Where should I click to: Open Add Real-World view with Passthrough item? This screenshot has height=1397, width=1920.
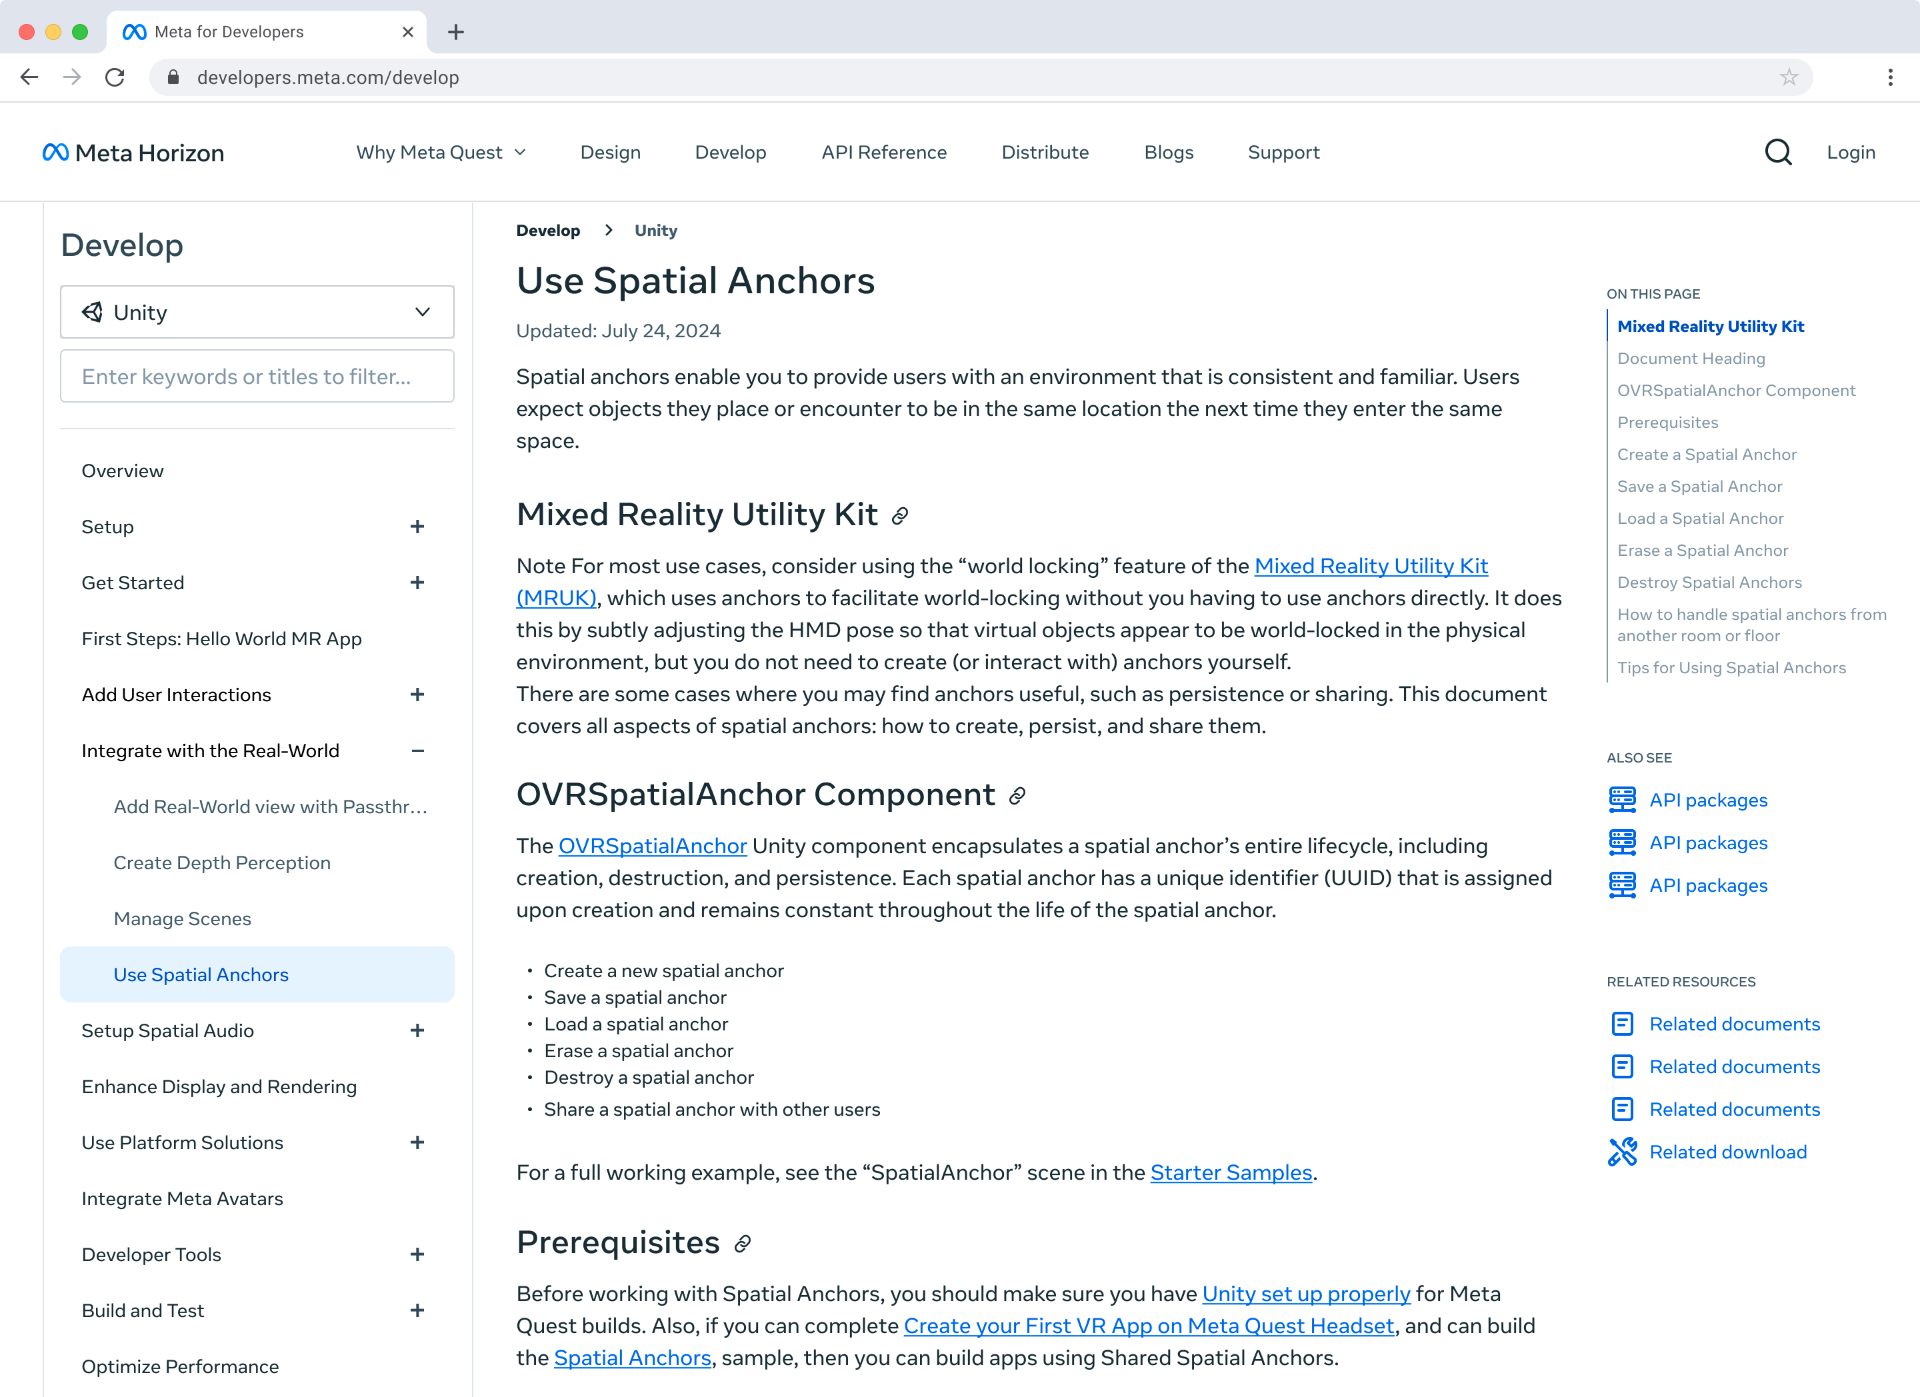point(271,807)
